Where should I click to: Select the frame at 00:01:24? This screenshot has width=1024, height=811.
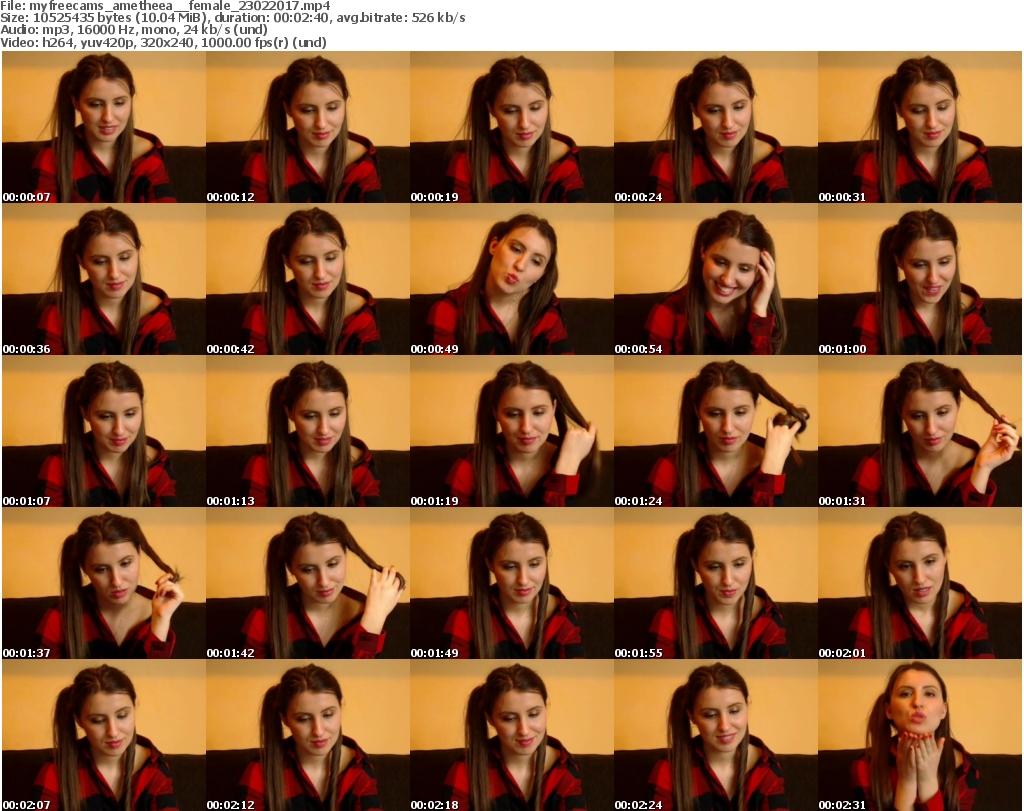point(716,432)
